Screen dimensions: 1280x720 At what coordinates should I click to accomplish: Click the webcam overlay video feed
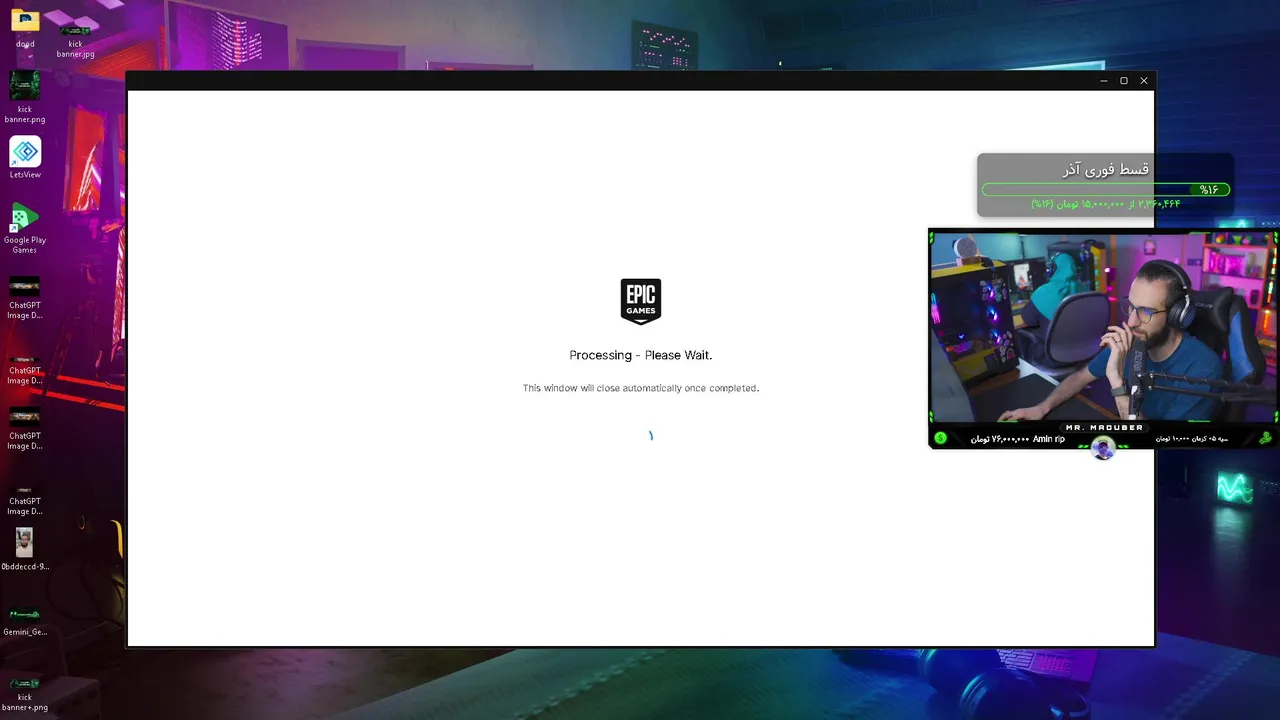(1104, 327)
